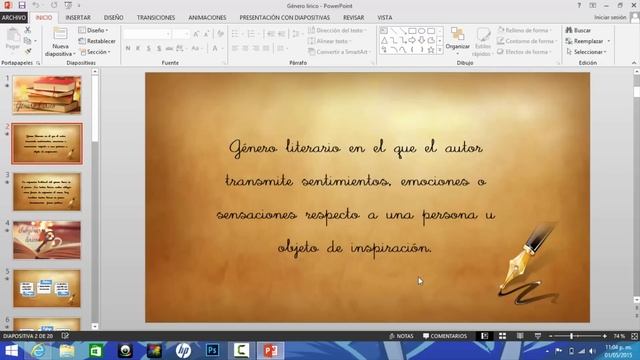Open the ARCHIVO tab
Image resolution: width=640 pixels, height=360 pixels.
(x=14, y=18)
